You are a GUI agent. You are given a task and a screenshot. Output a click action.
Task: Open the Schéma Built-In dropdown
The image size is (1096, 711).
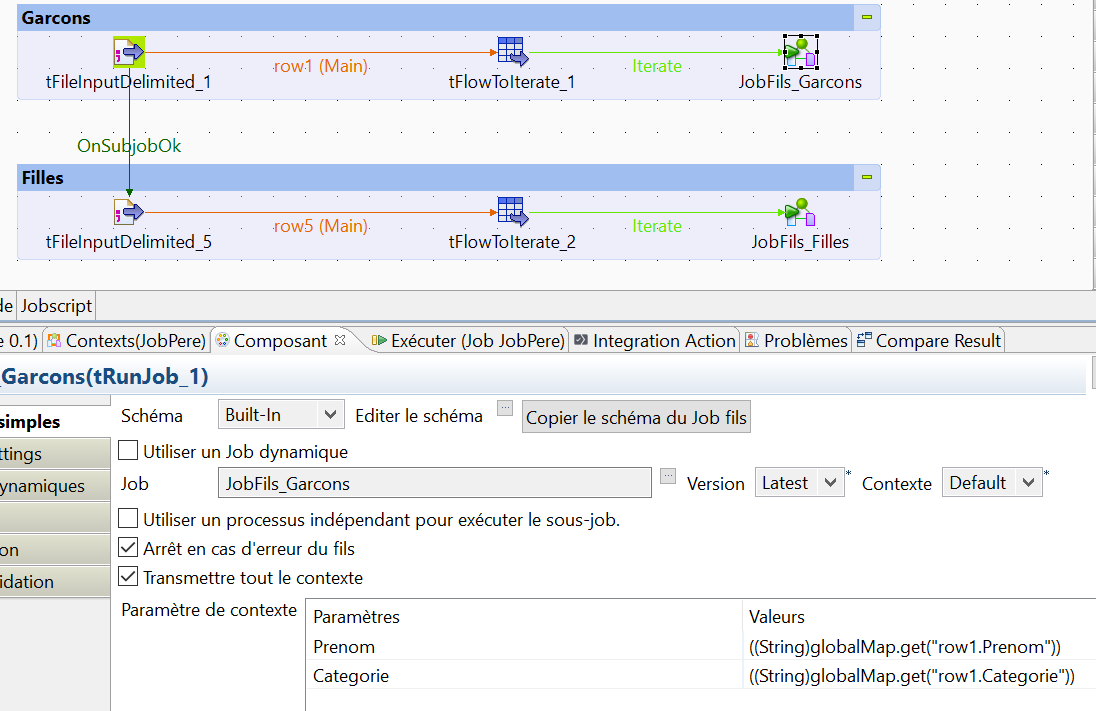(x=281, y=414)
